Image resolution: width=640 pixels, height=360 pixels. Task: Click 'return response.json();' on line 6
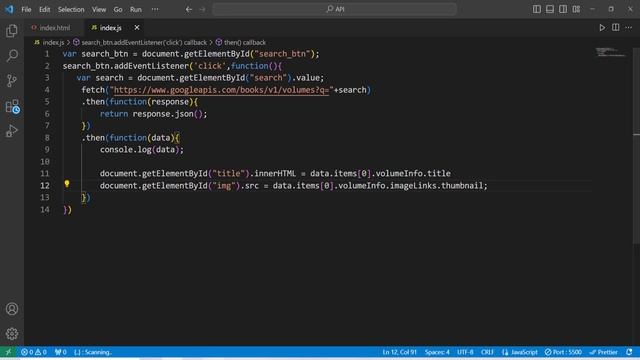(x=153, y=114)
